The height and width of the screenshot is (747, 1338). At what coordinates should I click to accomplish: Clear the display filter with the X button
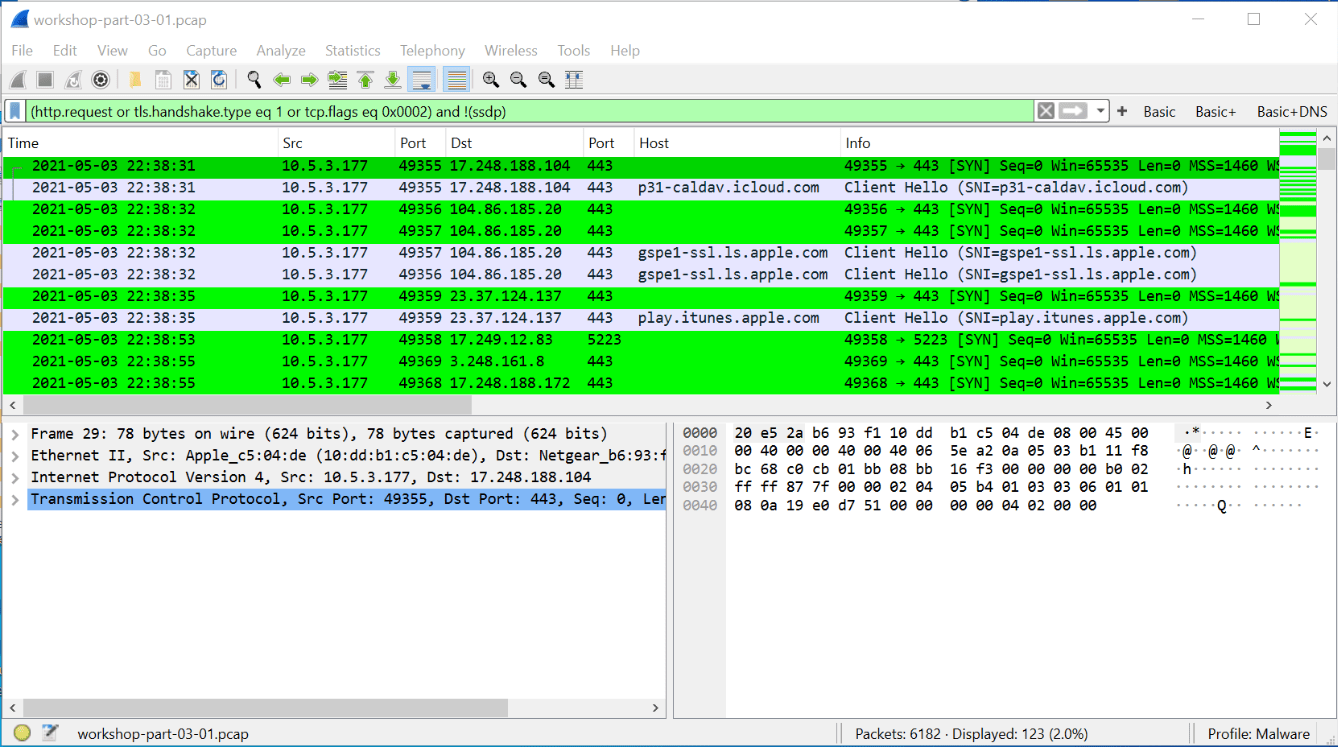(1045, 111)
